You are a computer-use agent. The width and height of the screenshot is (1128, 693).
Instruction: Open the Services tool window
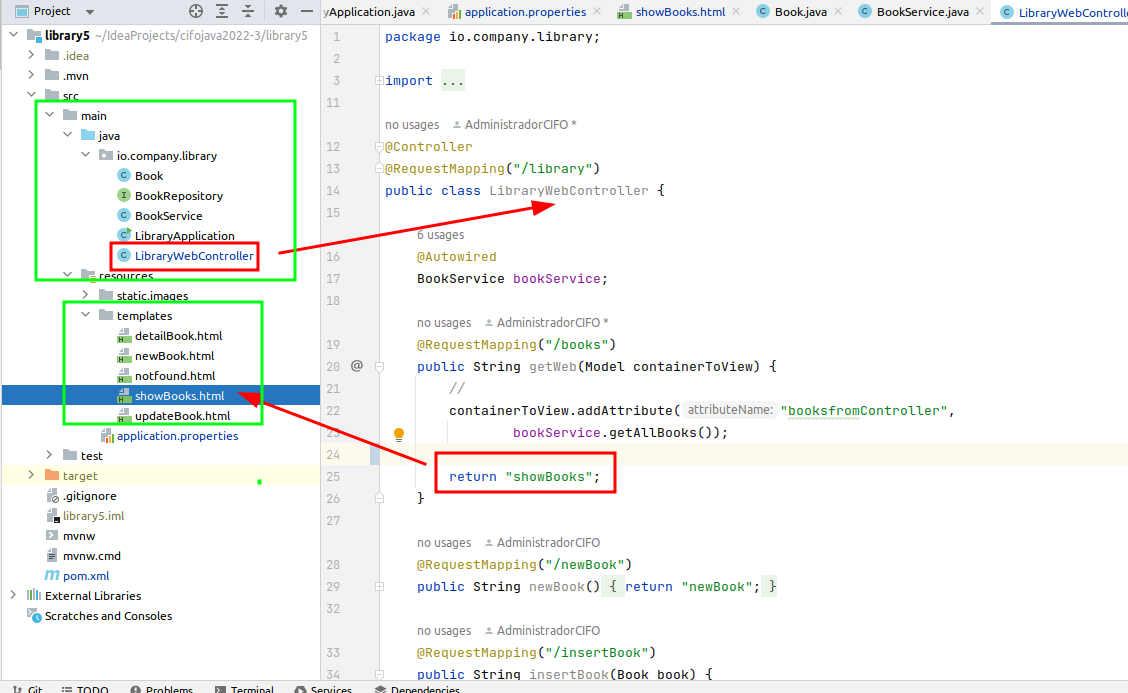click(x=323, y=688)
